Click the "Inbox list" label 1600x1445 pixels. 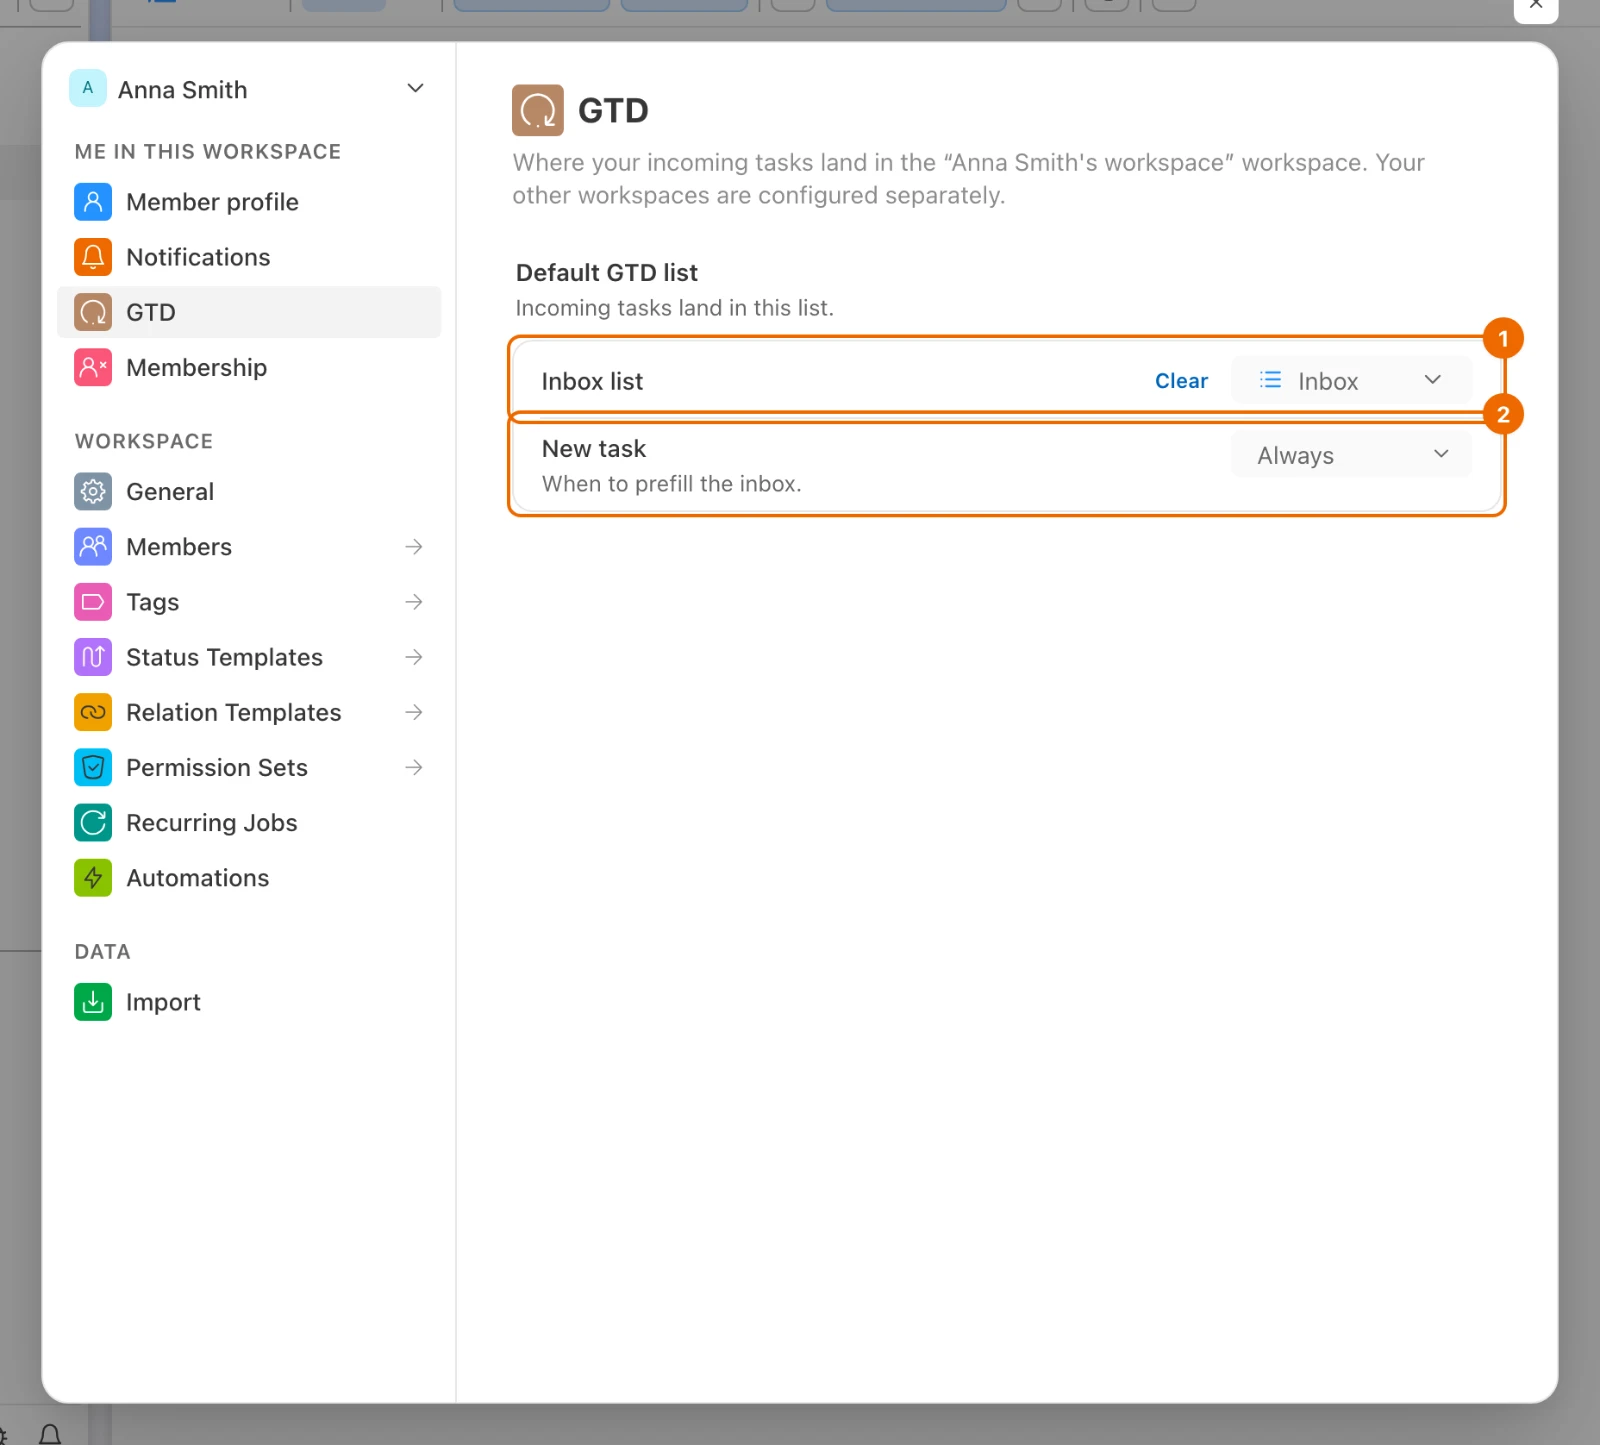pyautogui.click(x=592, y=381)
